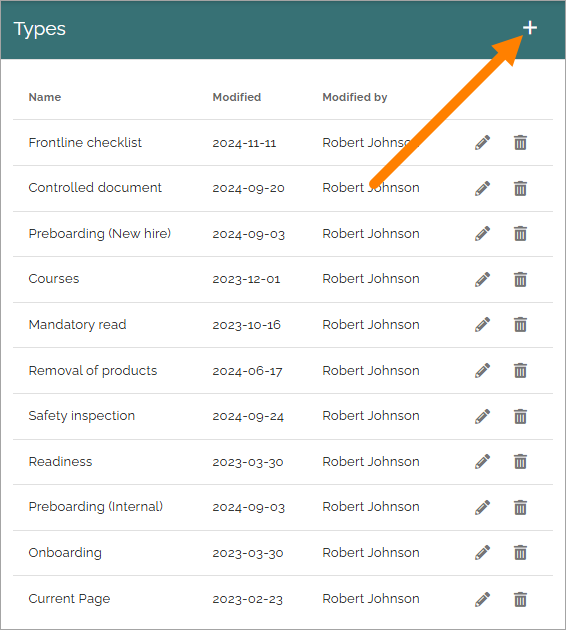The image size is (566, 630).
Task: Delete the Removal of products type
Action: tap(520, 370)
